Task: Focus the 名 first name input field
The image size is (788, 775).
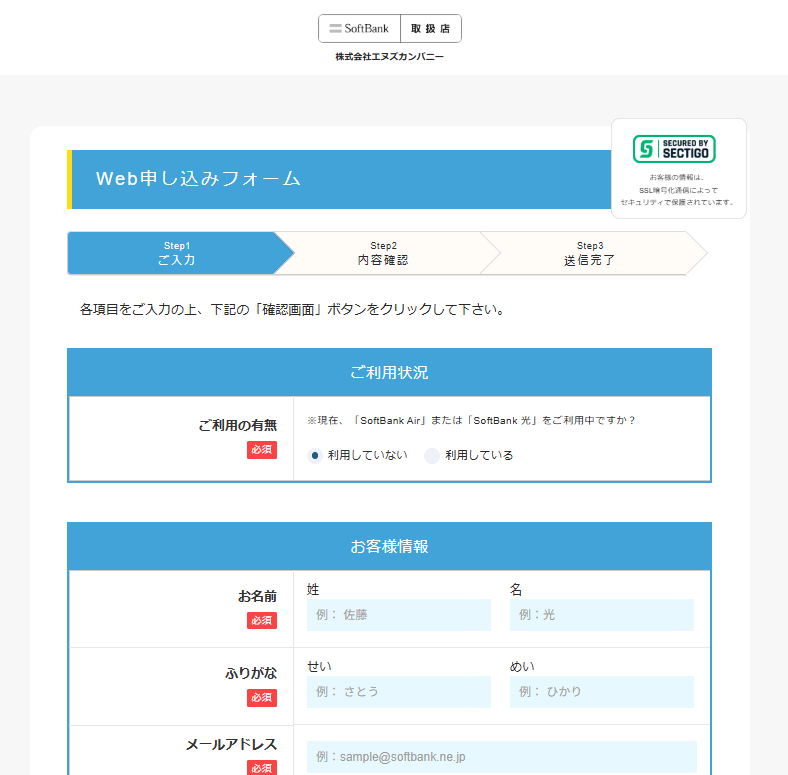Action: (x=601, y=615)
